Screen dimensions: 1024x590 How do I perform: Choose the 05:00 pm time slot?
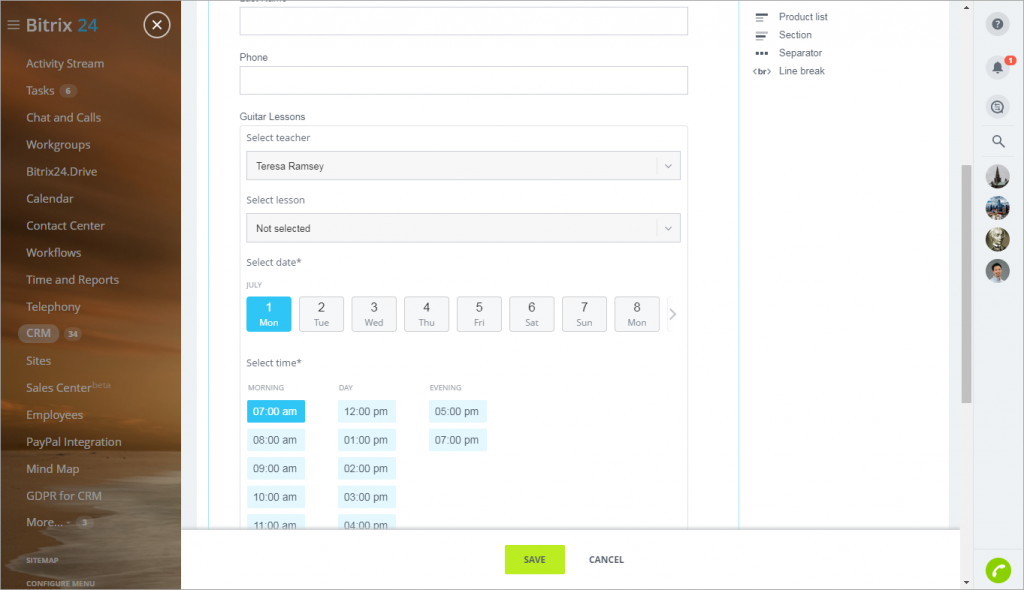click(x=457, y=412)
